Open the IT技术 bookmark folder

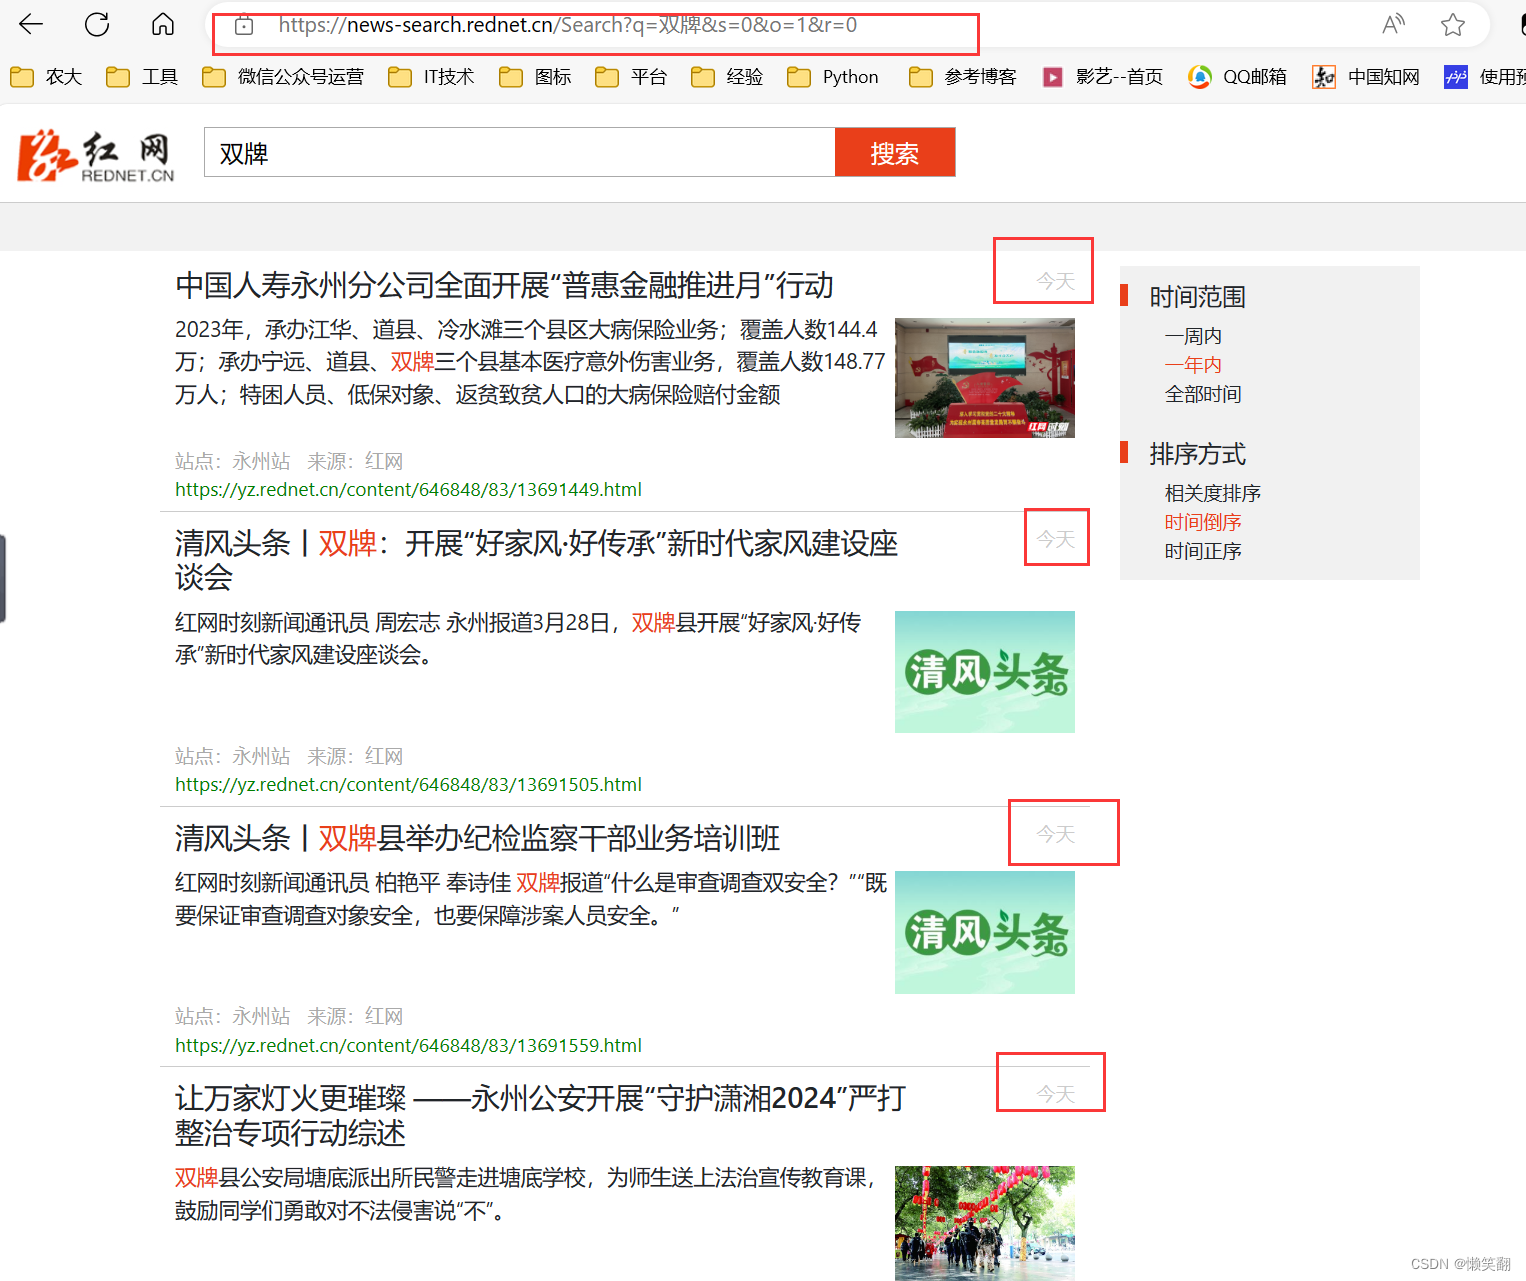coord(431,77)
